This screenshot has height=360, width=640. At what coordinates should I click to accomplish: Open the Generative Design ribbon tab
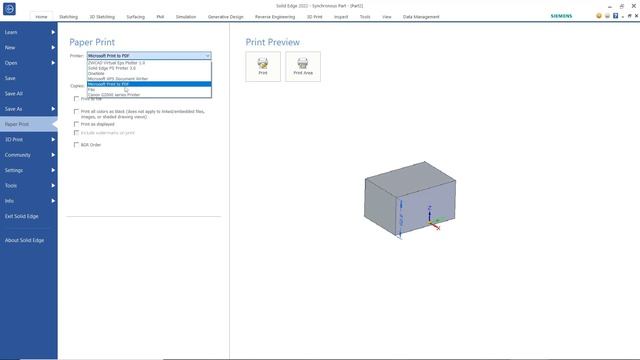pyautogui.click(x=225, y=17)
